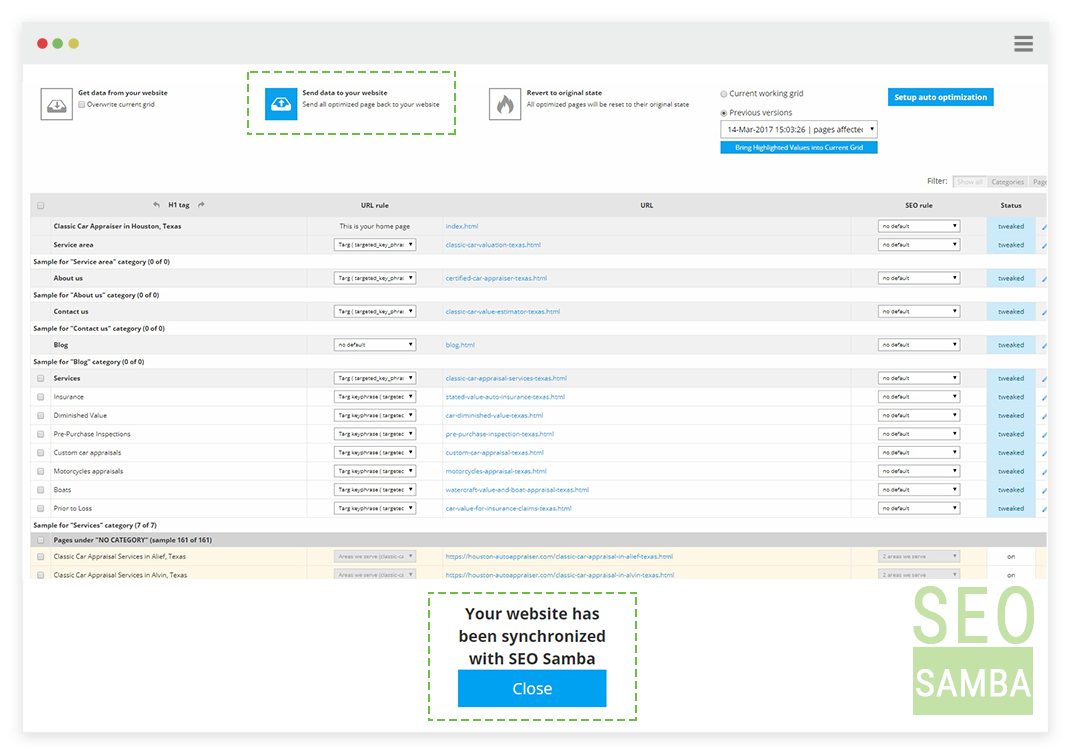Open the previous versions date dropdown
This screenshot has height=756, width=1070.
(799, 129)
